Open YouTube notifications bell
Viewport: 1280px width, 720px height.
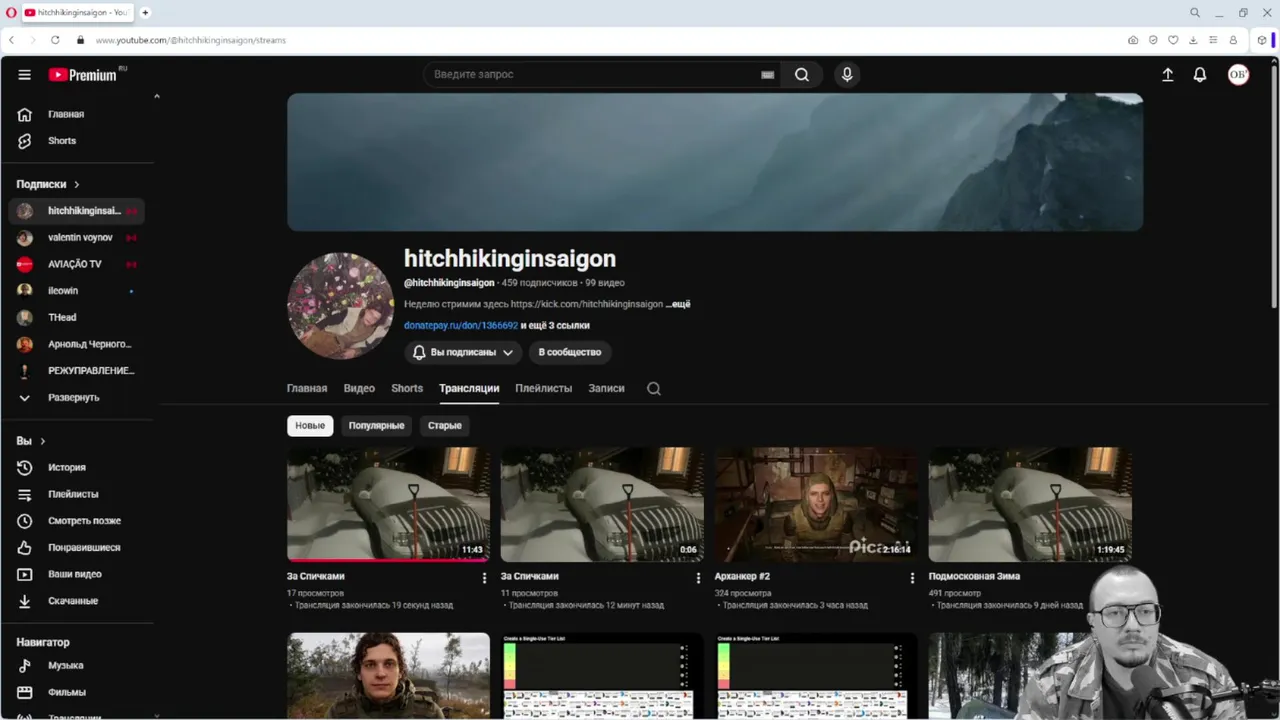coord(1200,75)
